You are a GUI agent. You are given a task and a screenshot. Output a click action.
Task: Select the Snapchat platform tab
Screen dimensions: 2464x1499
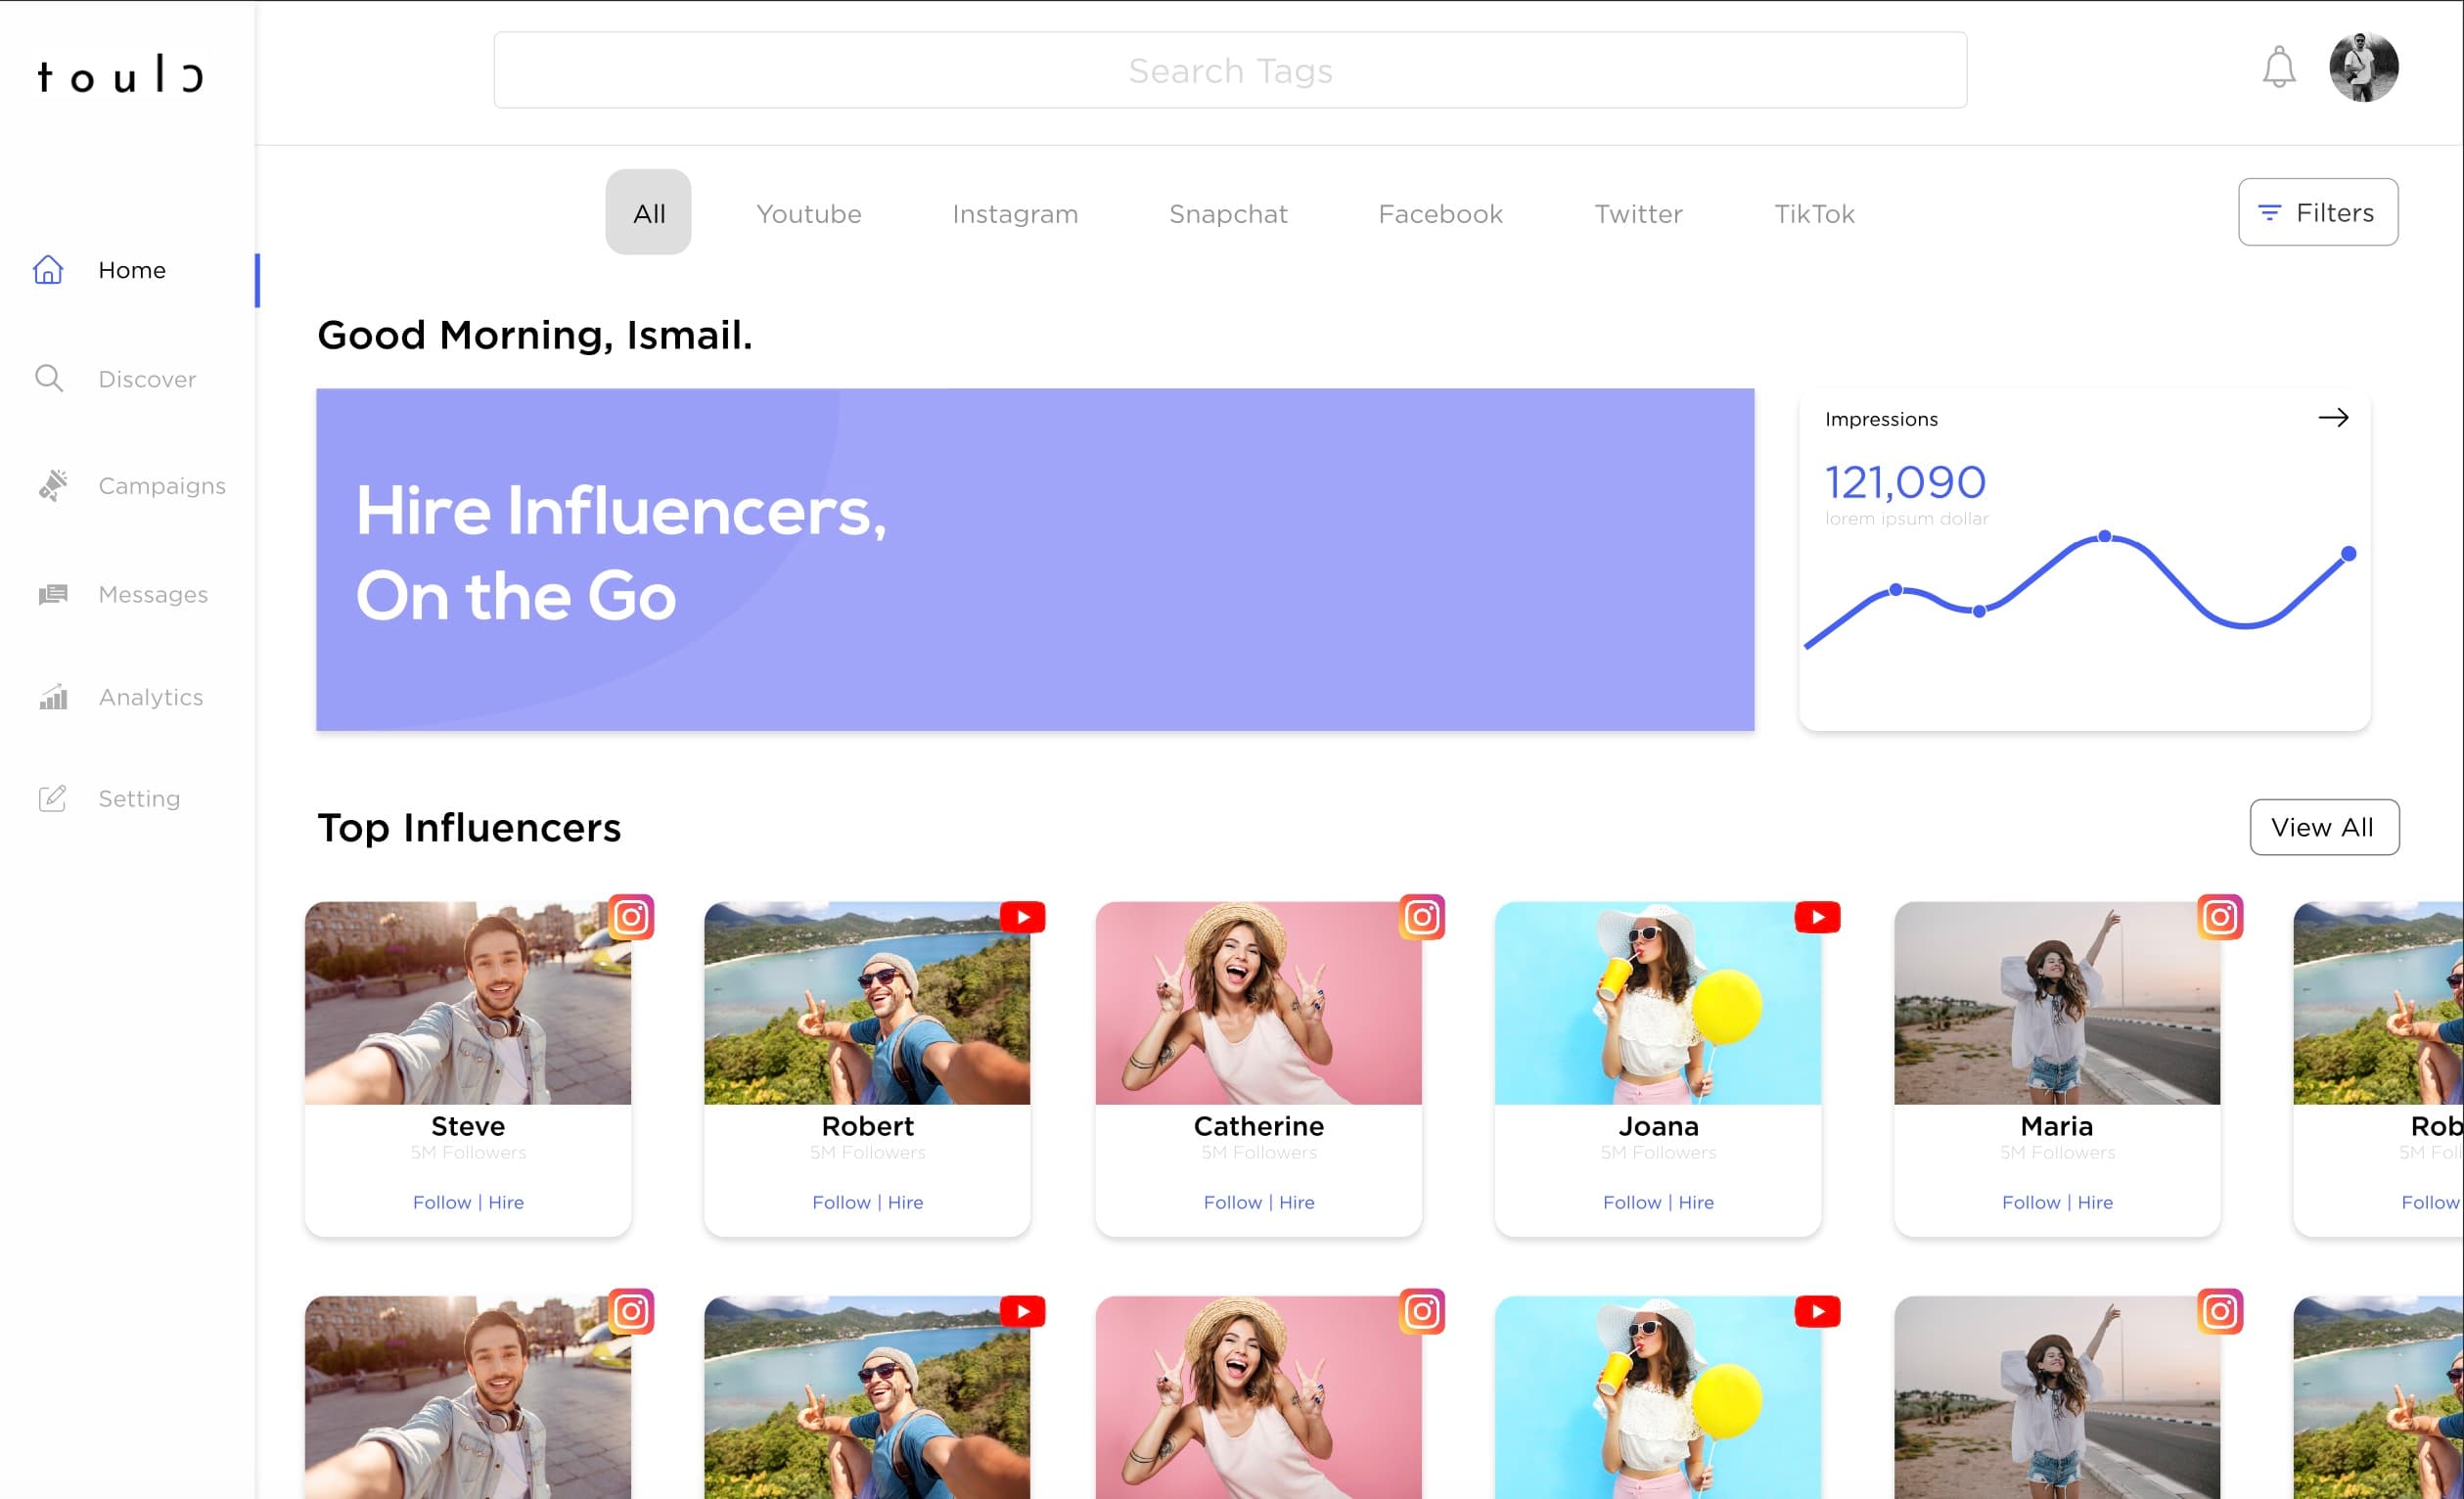coord(1228,213)
